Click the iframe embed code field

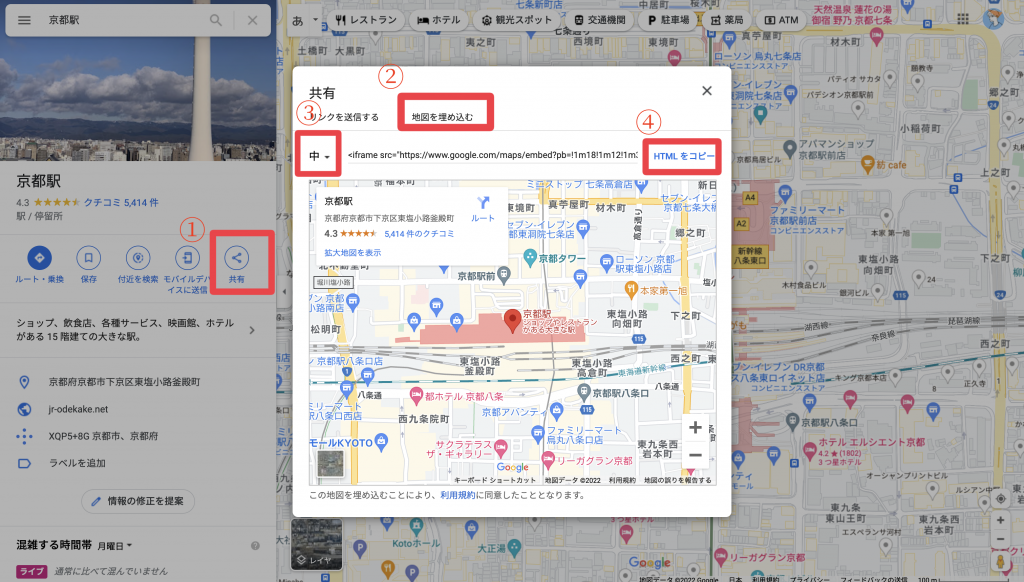click(492, 156)
